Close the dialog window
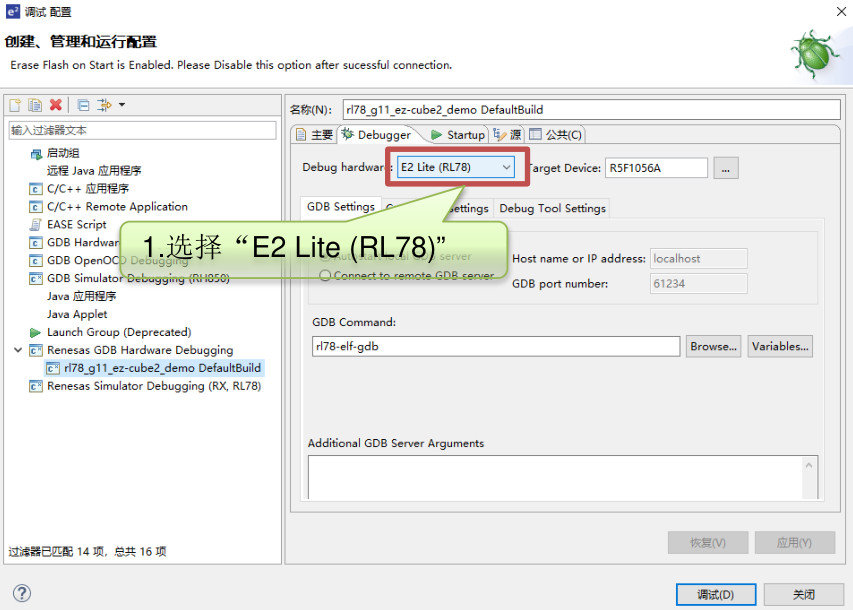Image resolution: width=853 pixels, height=610 pixels. pyautogui.click(x=841, y=11)
